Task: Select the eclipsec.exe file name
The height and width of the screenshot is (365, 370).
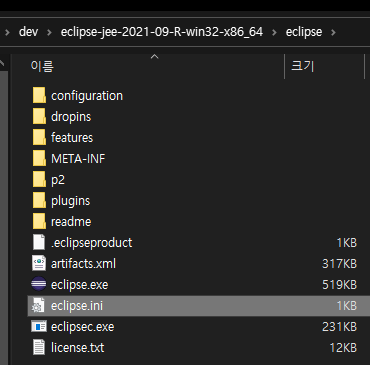Action: click(x=82, y=327)
